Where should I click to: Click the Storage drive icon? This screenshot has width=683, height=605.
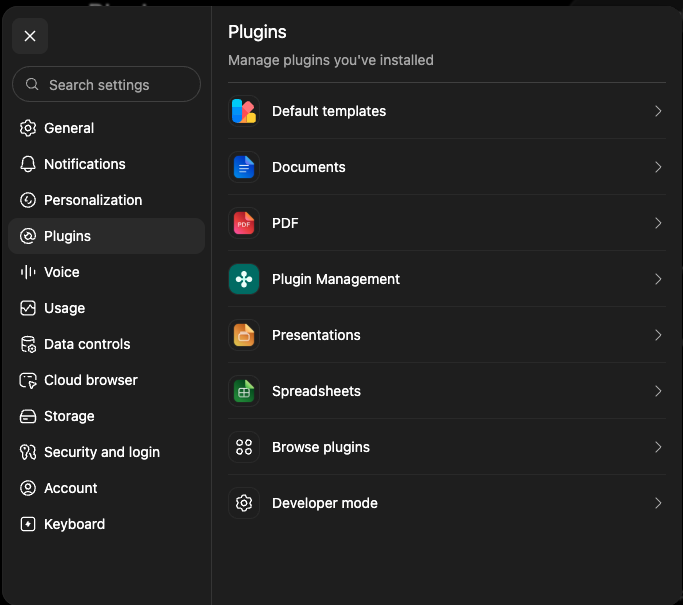click(28, 416)
